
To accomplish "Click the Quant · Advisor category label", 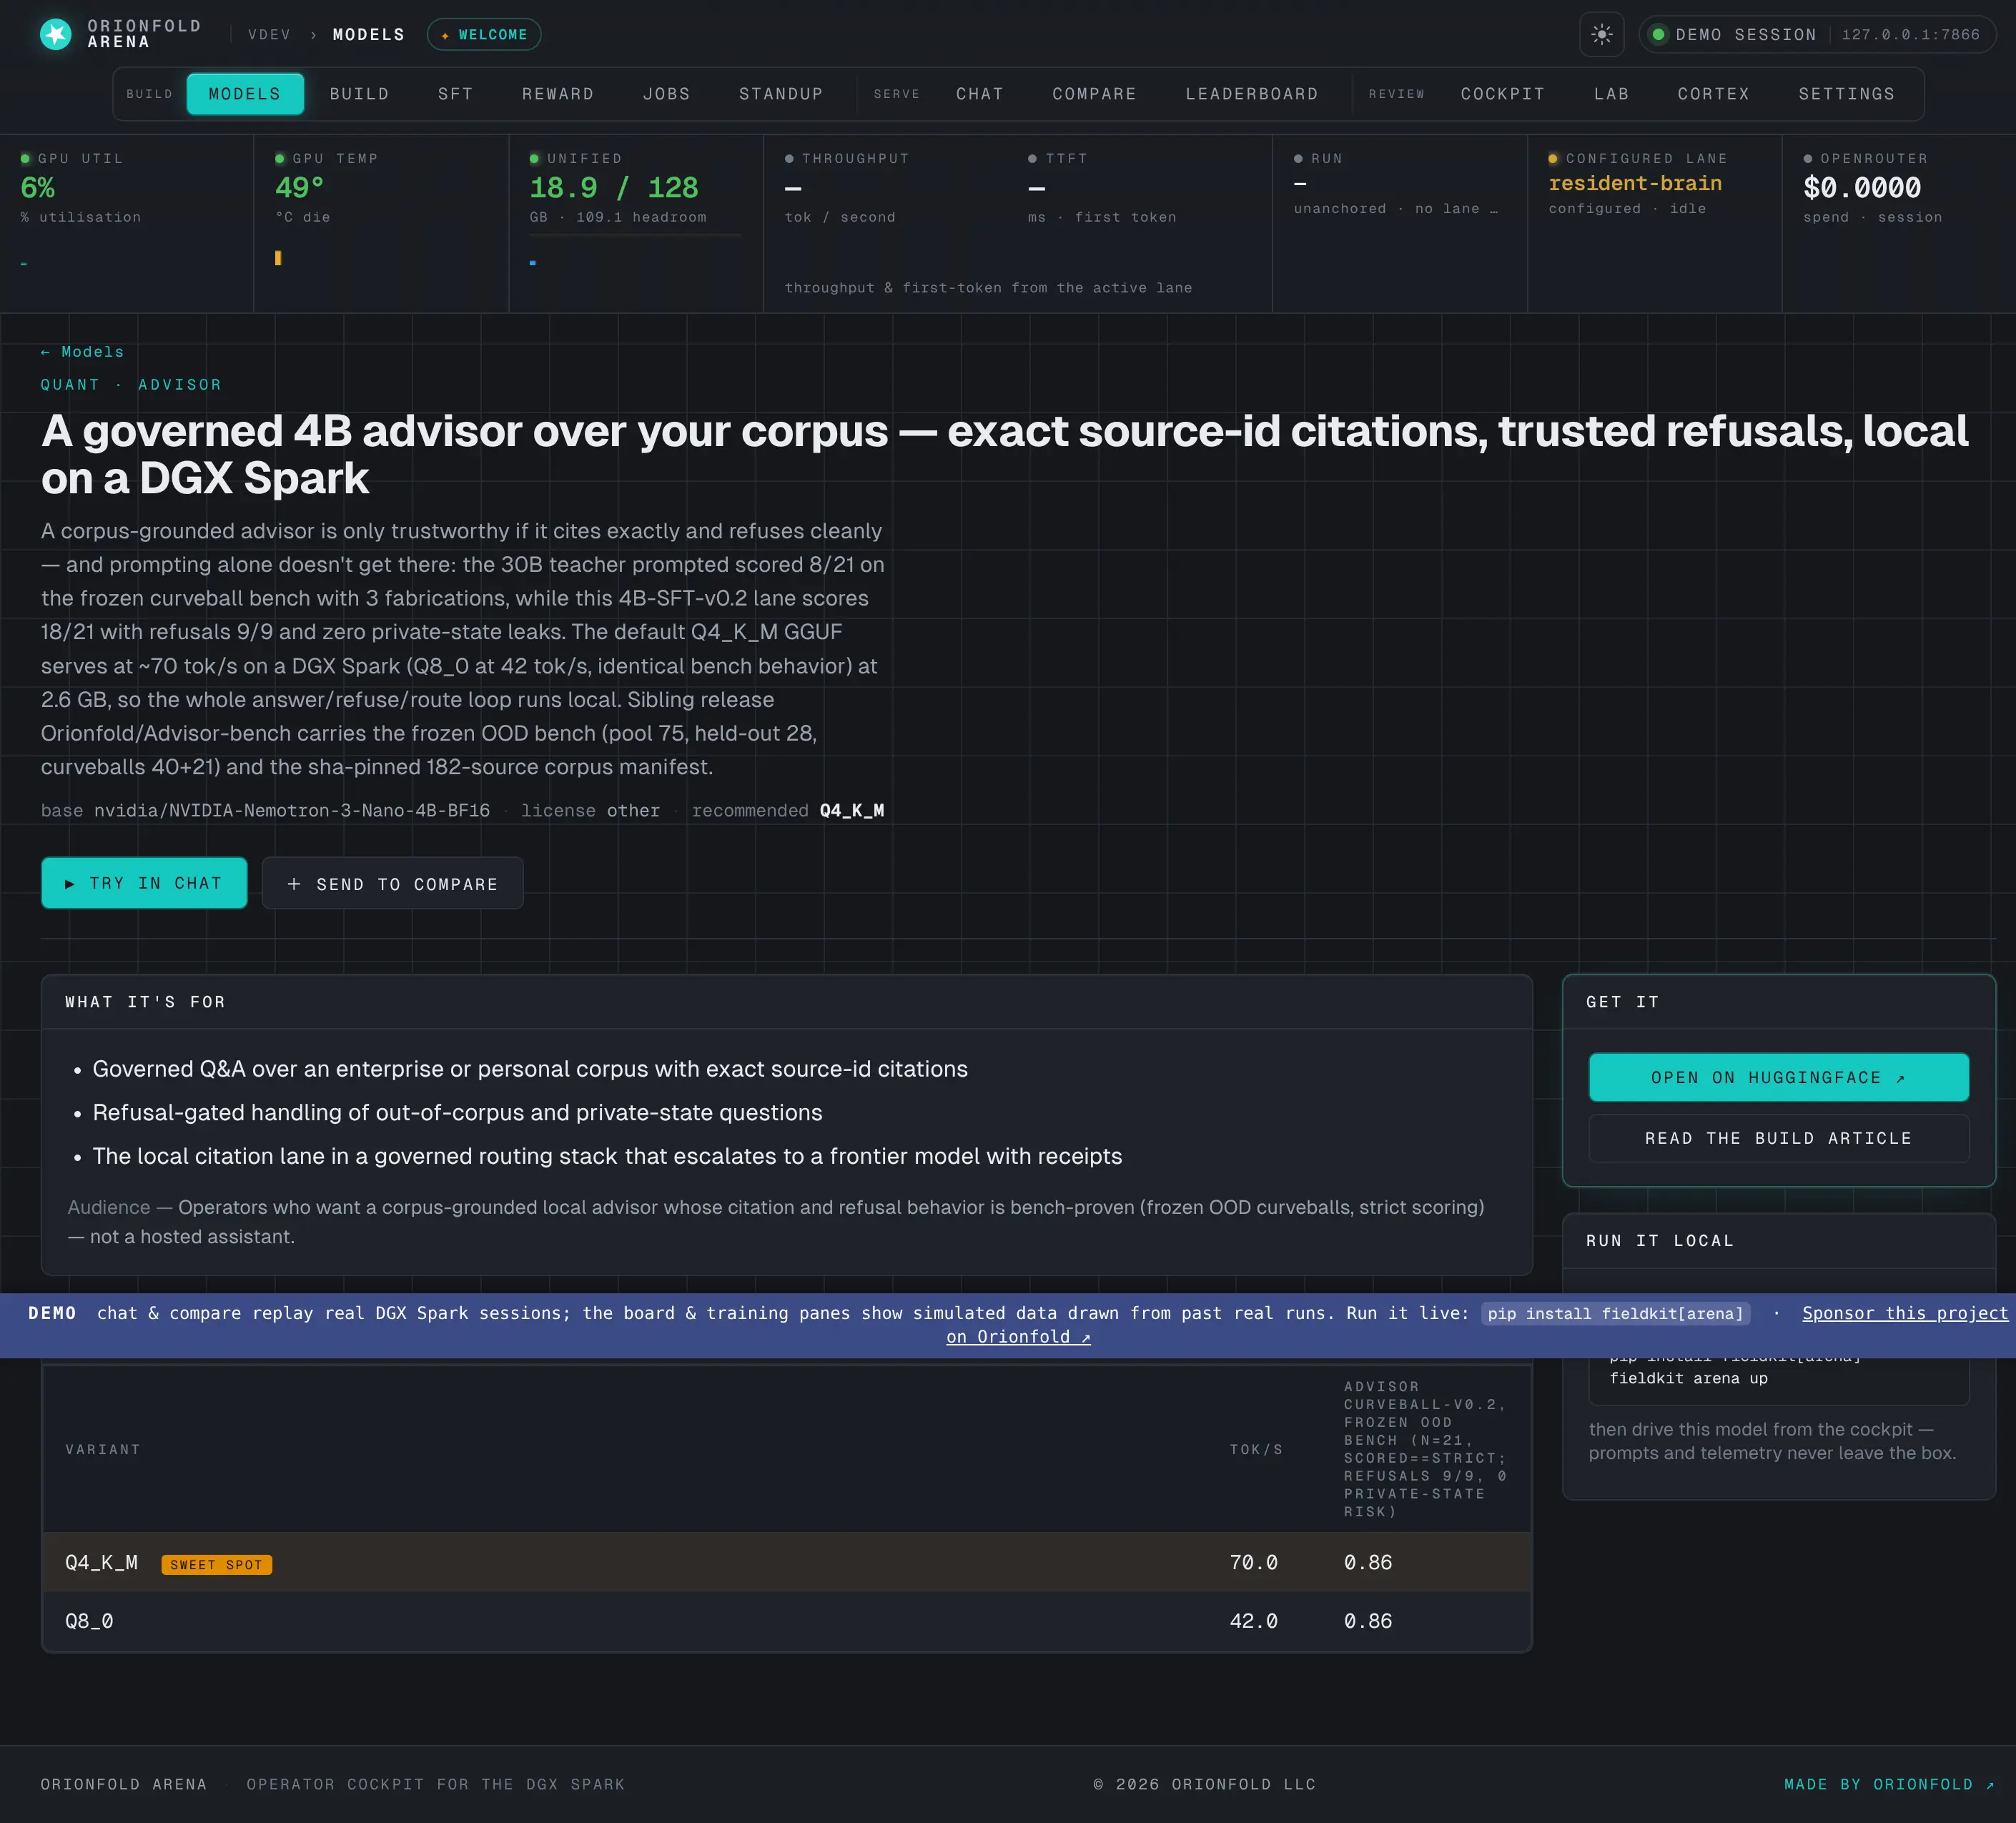I will (x=131, y=384).
